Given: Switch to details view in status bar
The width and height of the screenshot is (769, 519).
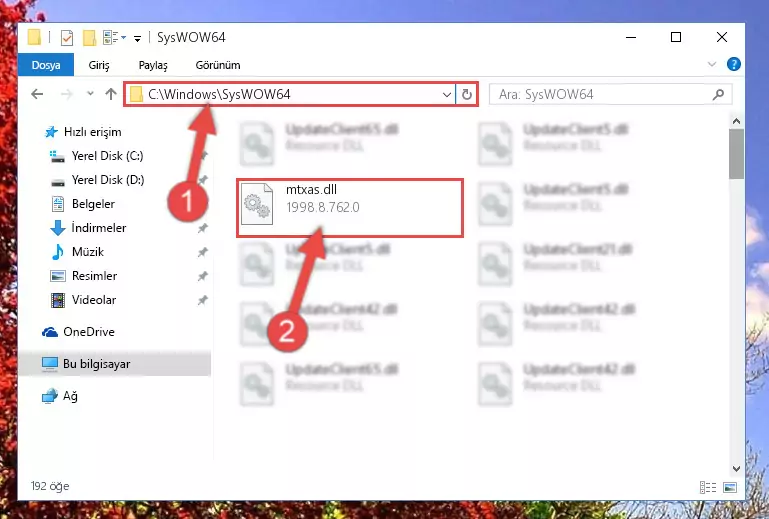Looking at the screenshot, I should tap(708, 487).
